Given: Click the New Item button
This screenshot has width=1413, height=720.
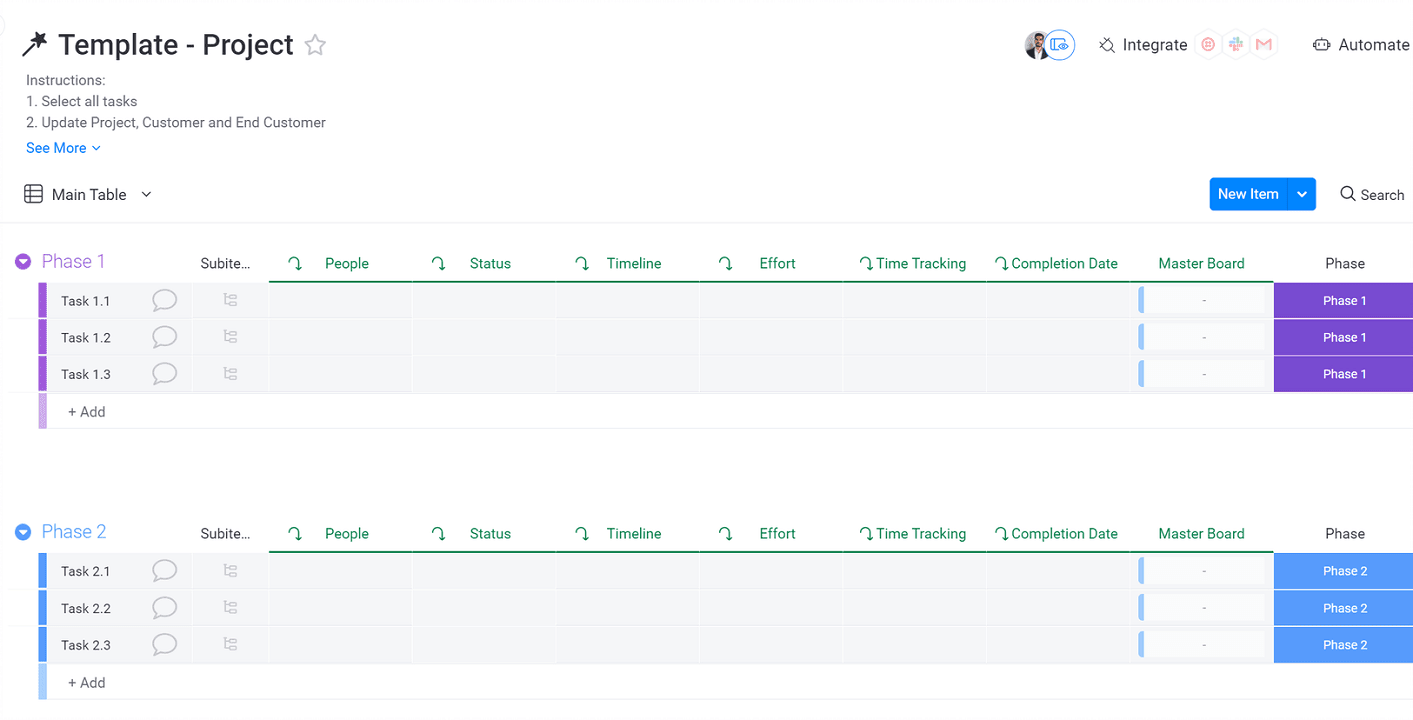Looking at the screenshot, I should [1248, 194].
